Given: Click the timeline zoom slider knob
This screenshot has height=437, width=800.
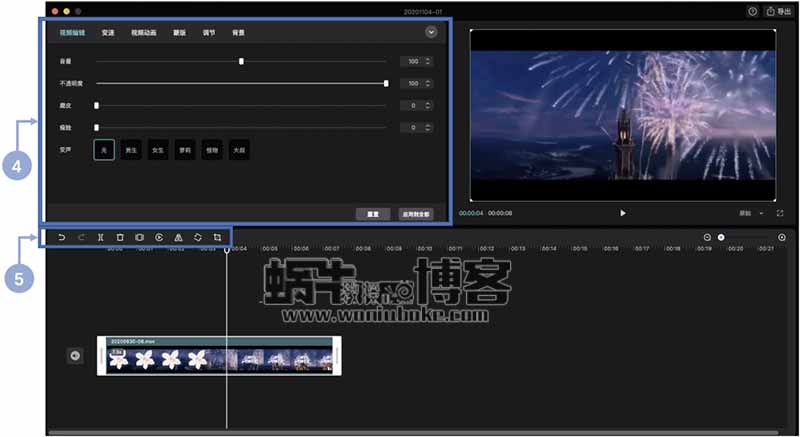Looking at the screenshot, I should 721,237.
